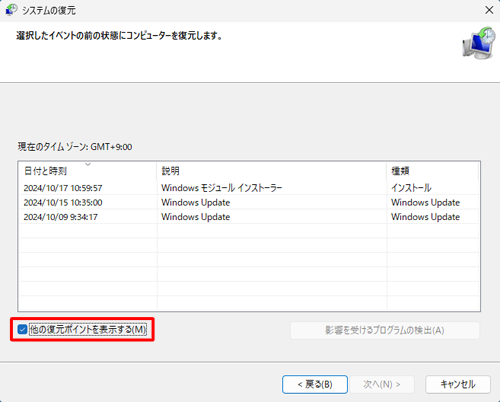
Task: Select restore point 2024/10/17 10:59:57
Action: (249, 188)
